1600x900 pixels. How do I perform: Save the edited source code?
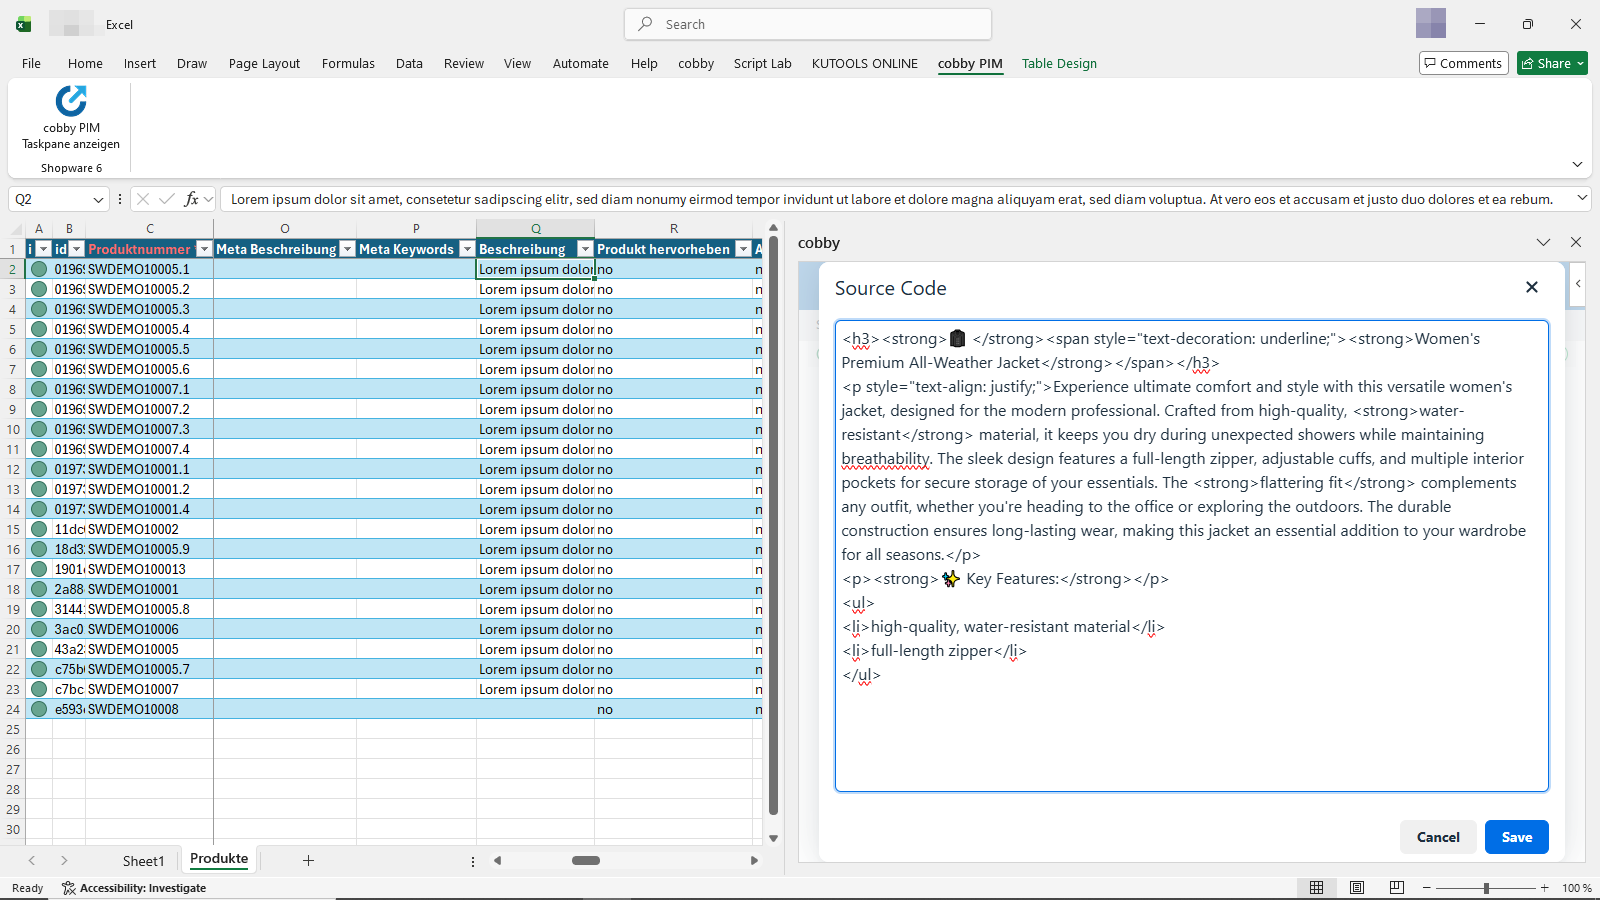coord(1516,837)
